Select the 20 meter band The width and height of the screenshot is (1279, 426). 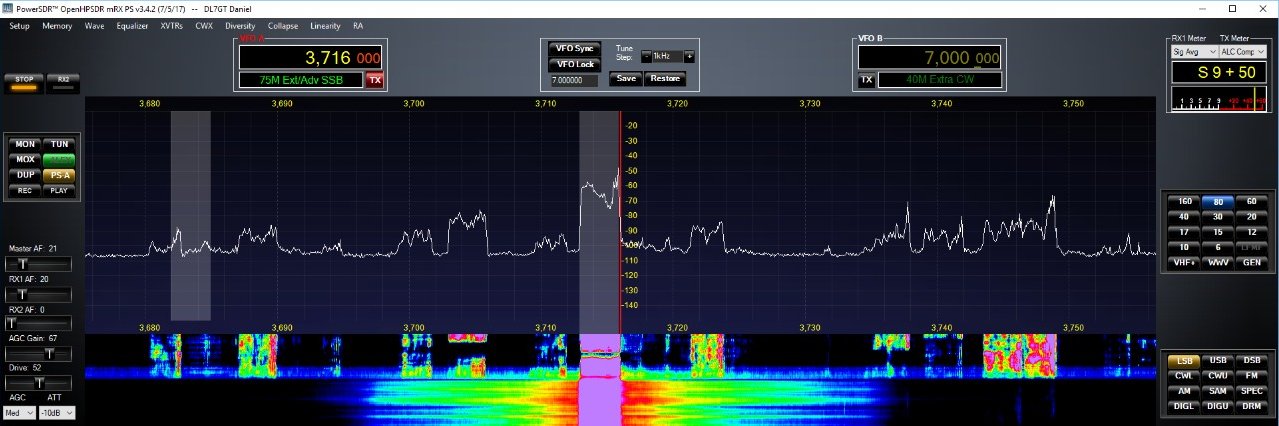point(1251,216)
